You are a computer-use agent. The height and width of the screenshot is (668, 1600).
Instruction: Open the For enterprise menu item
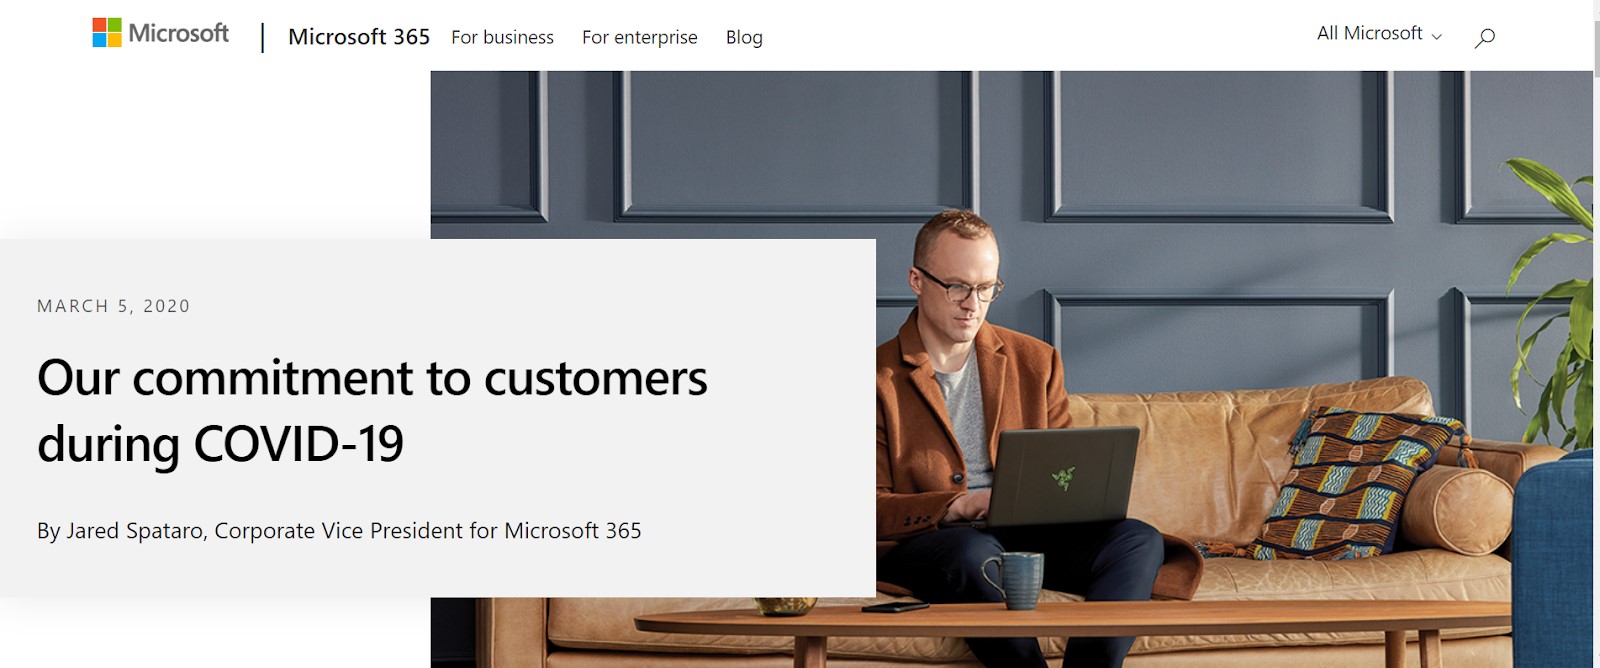pyautogui.click(x=639, y=37)
